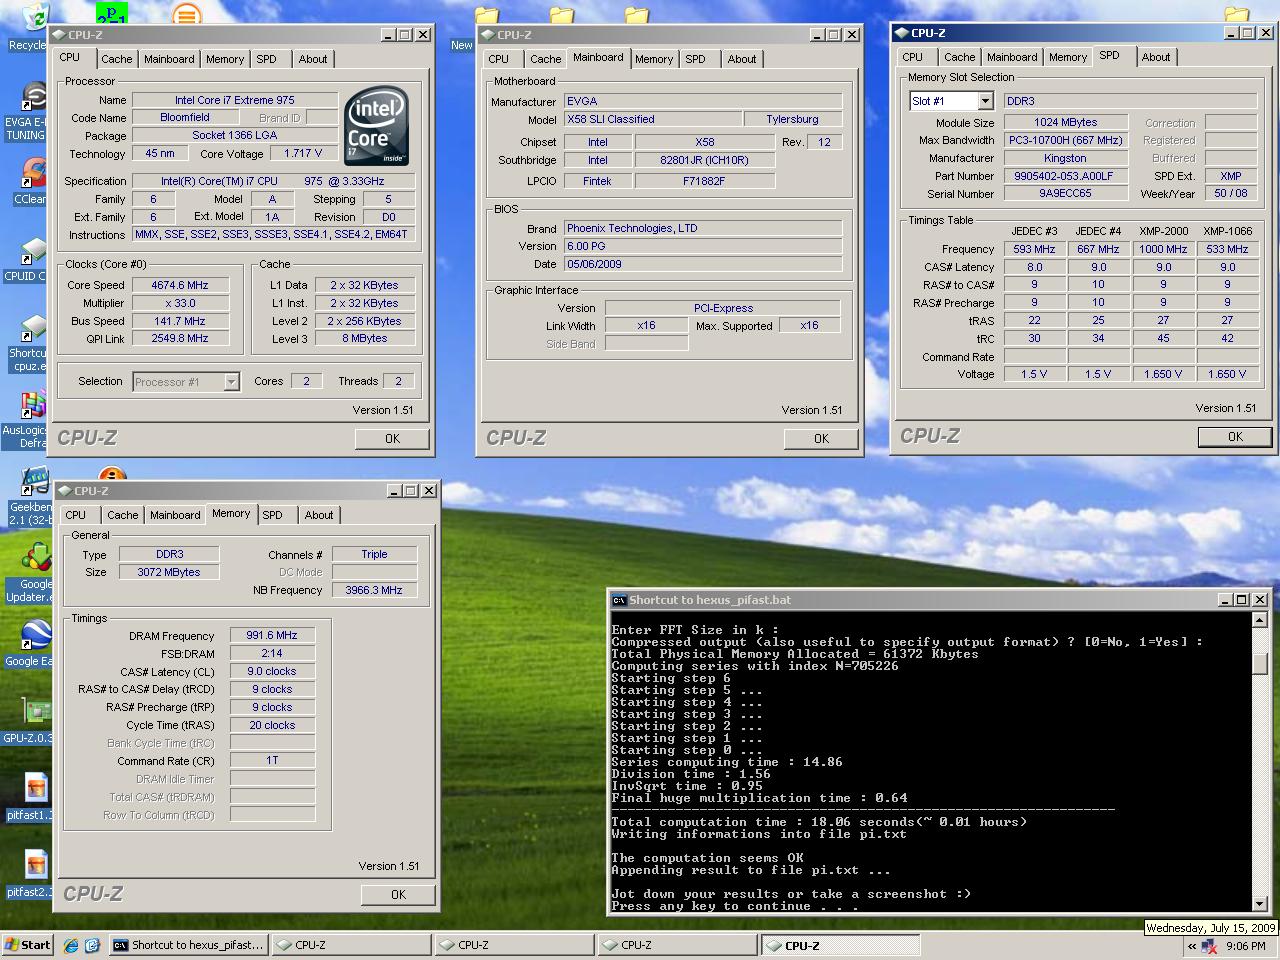Expand hidden system tray icons
The width and height of the screenshot is (1280, 960).
pos(1191,946)
